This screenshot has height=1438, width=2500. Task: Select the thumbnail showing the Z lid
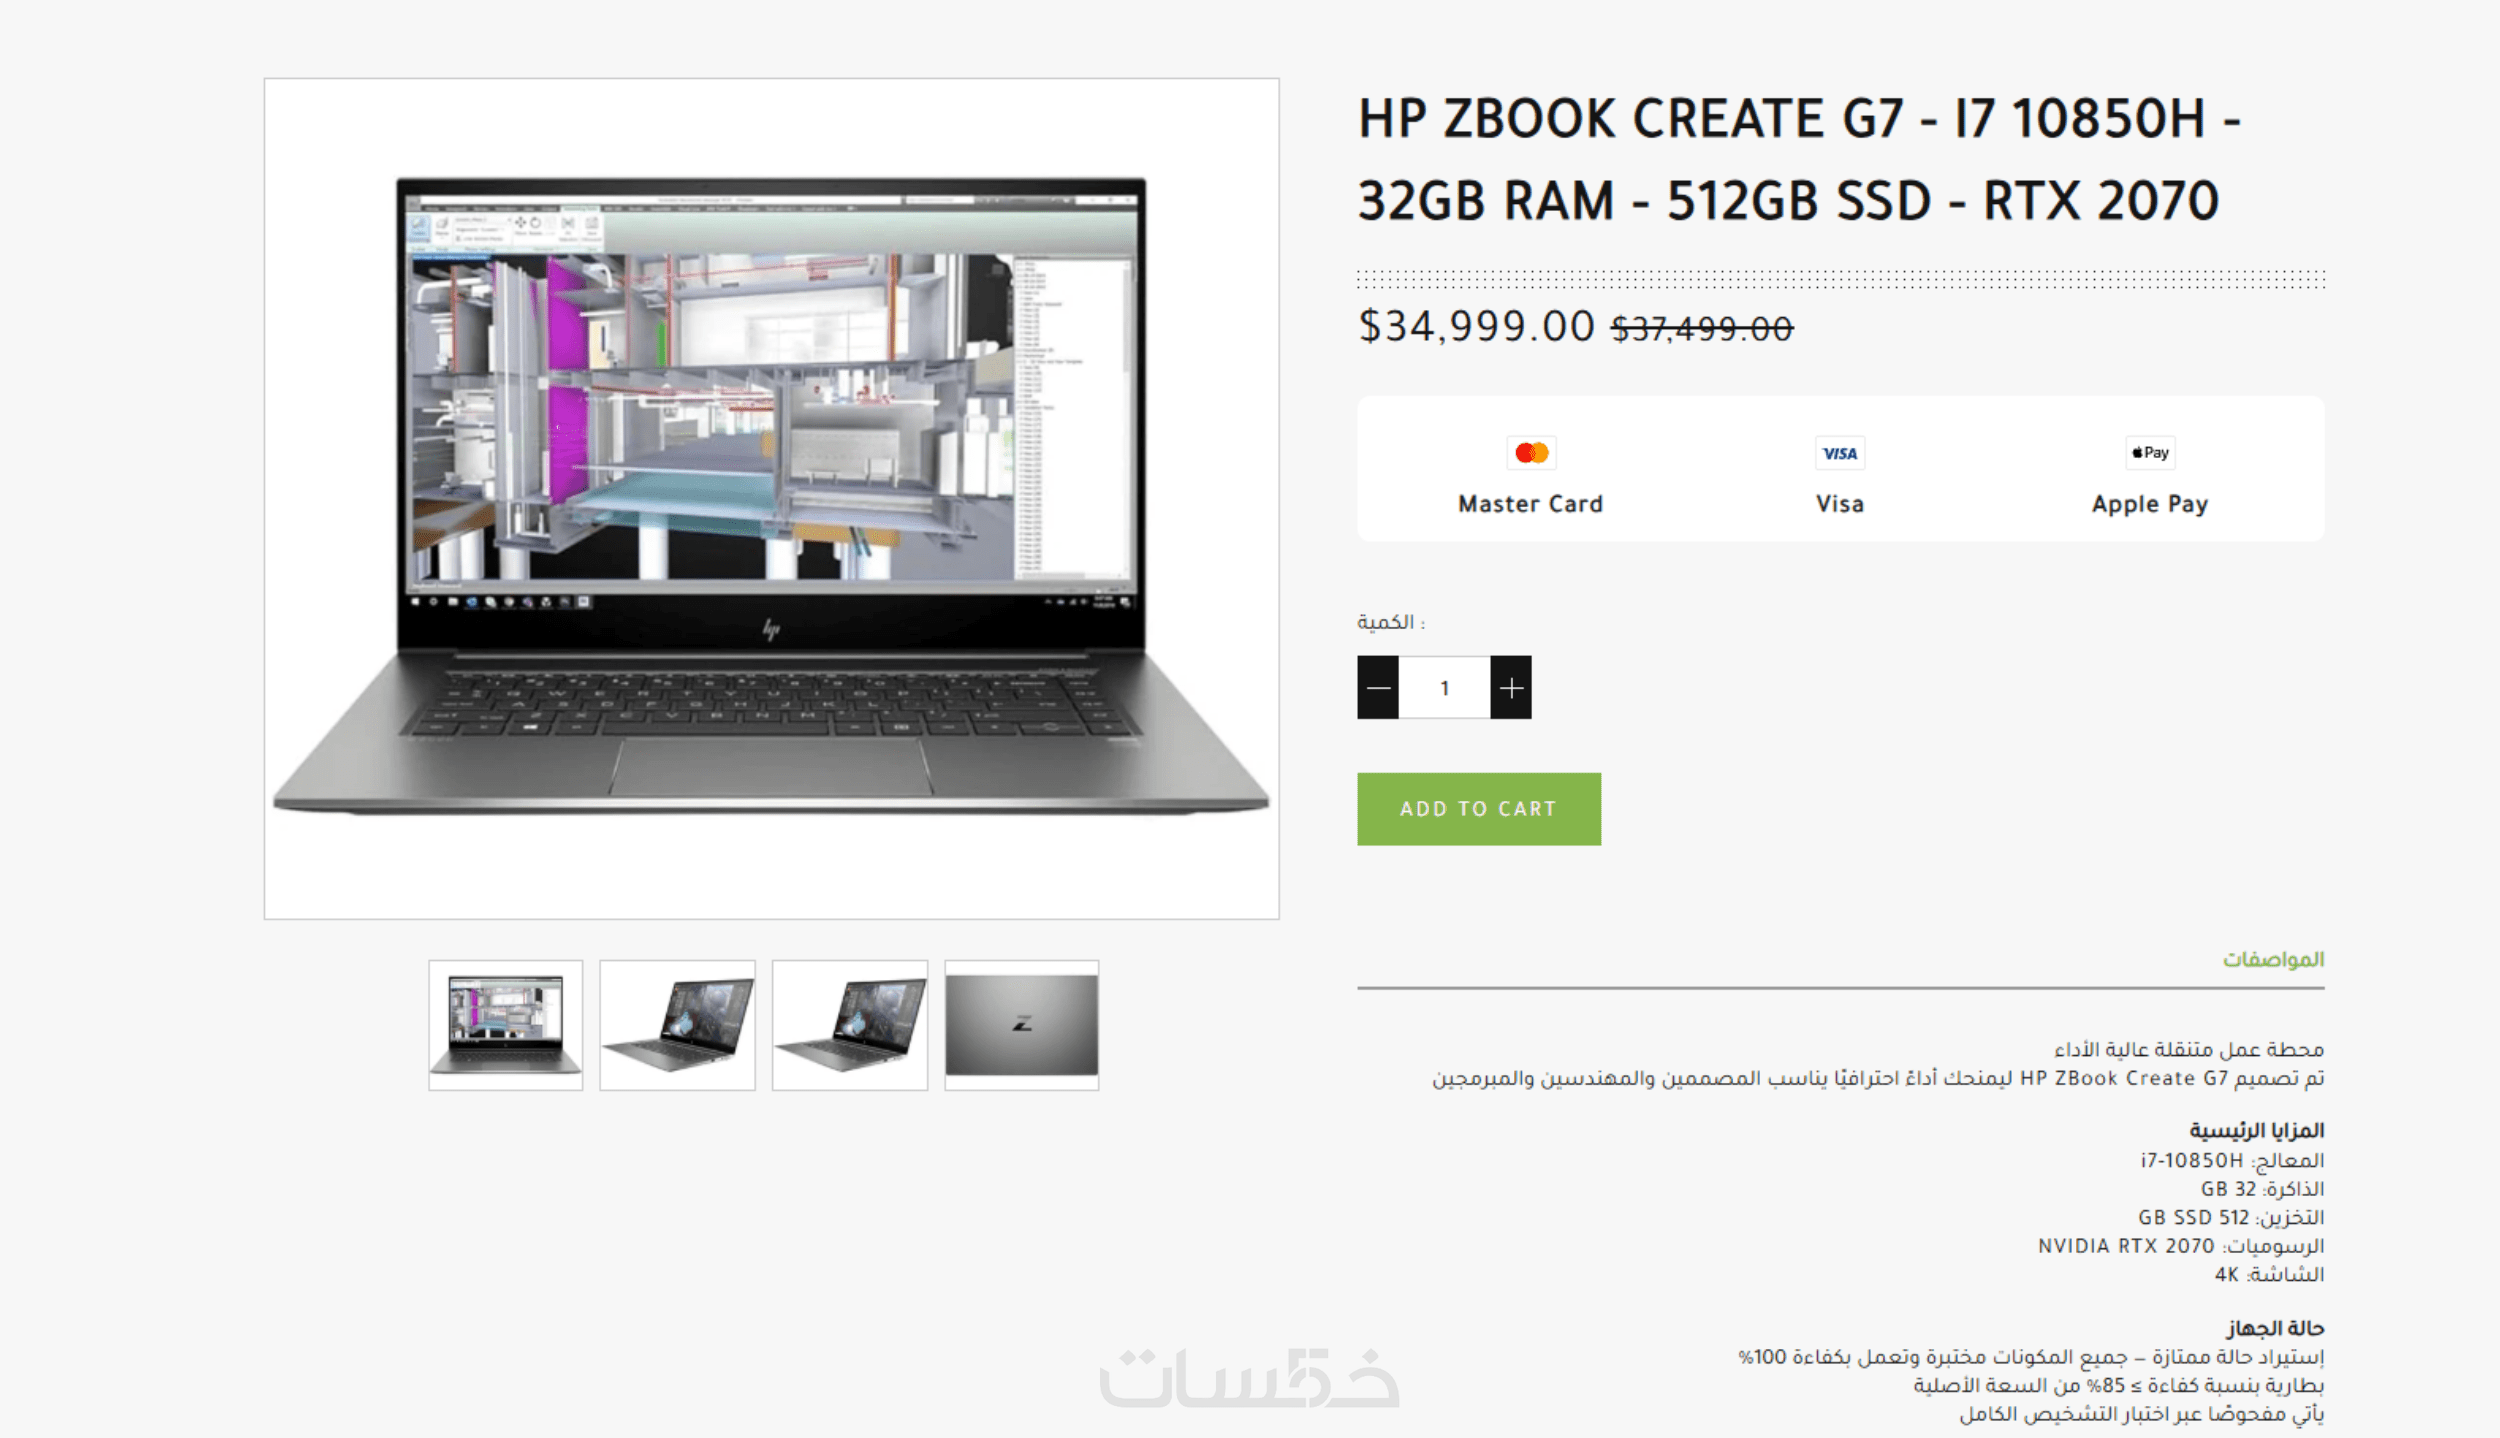click(x=1022, y=1025)
